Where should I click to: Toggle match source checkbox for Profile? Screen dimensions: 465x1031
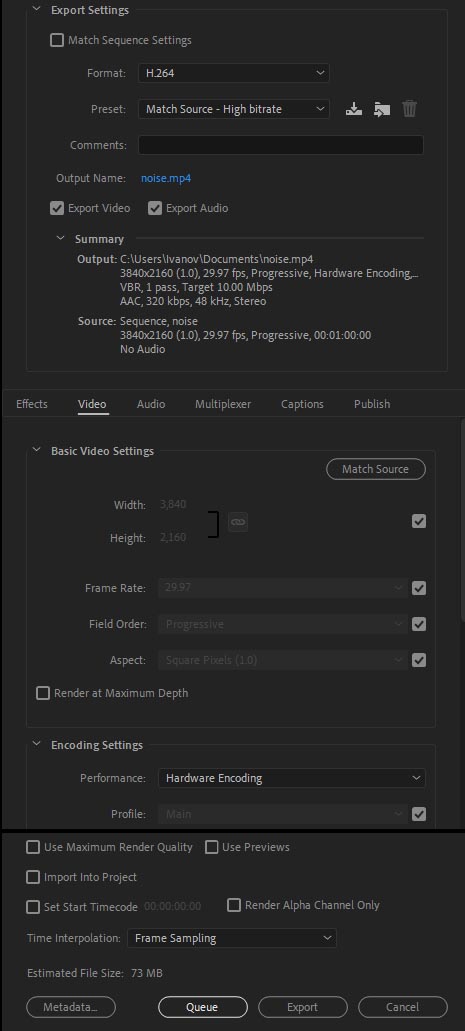419,814
